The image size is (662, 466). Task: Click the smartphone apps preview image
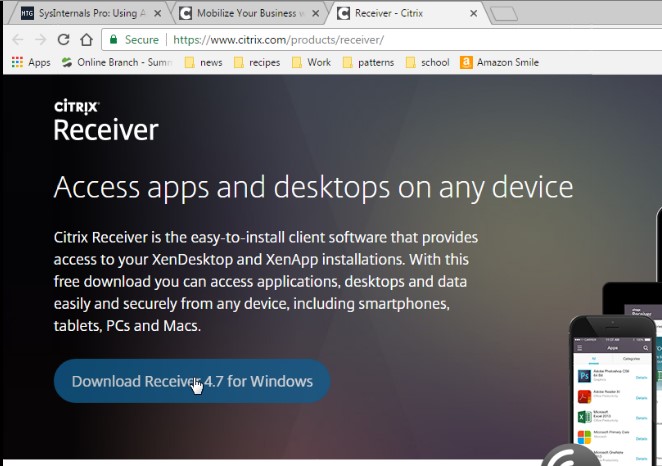coord(613,390)
